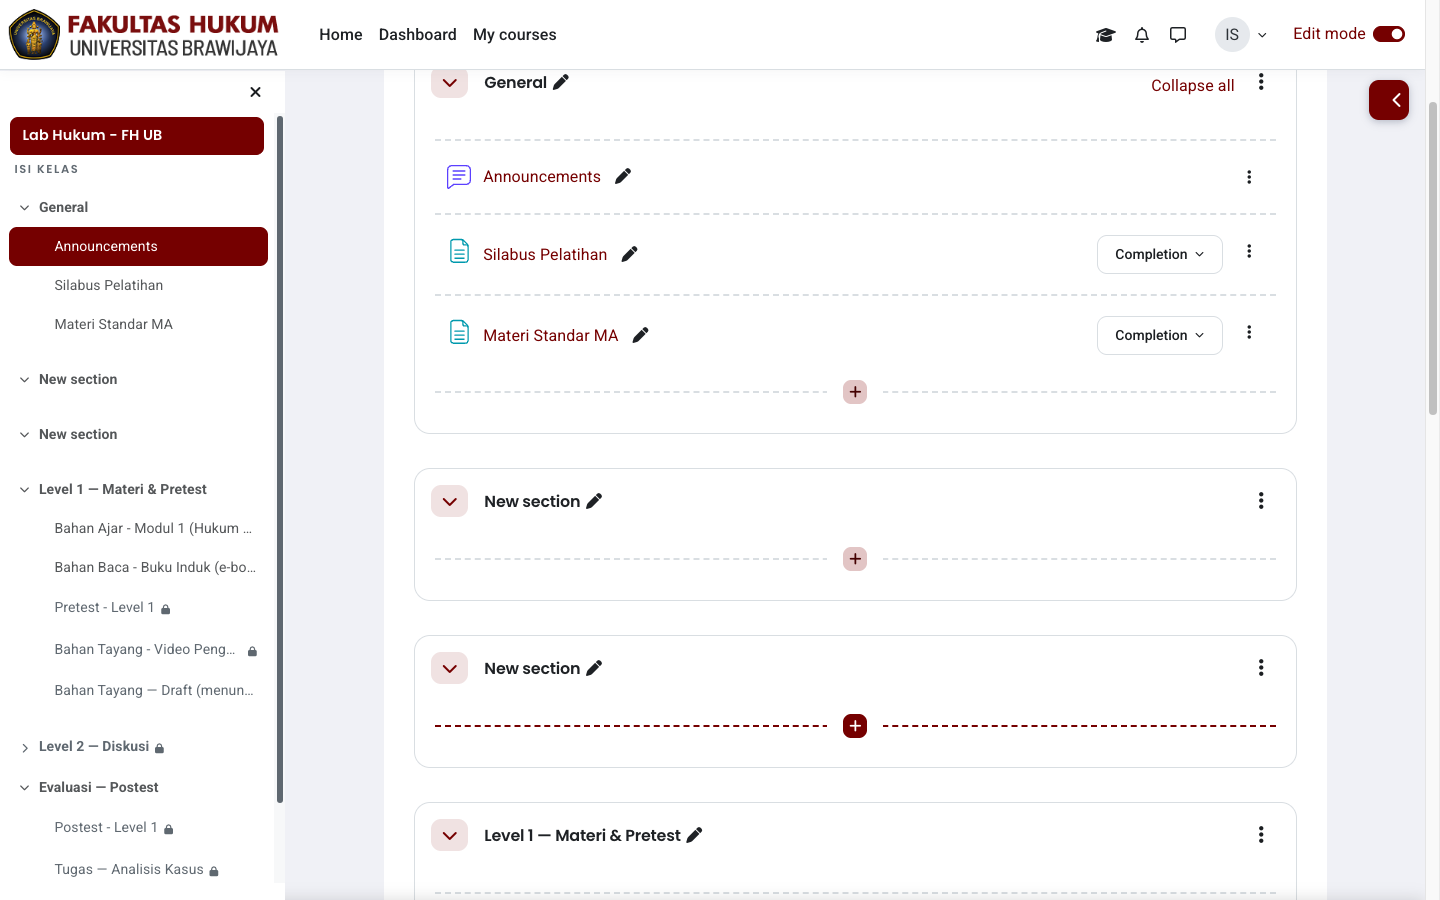Edit Level 1 — Materi & Pretest name

click(x=695, y=835)
